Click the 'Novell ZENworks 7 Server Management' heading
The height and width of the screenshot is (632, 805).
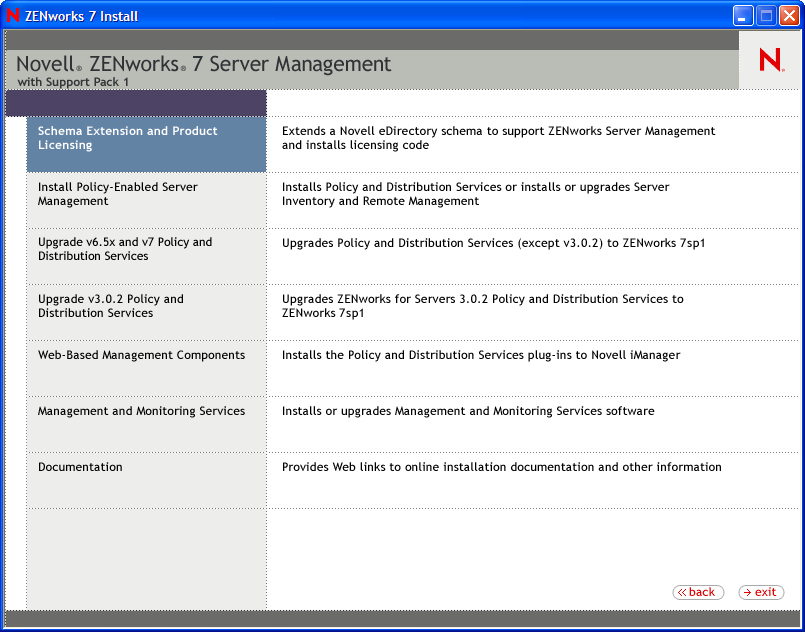[x=204, y=64]
